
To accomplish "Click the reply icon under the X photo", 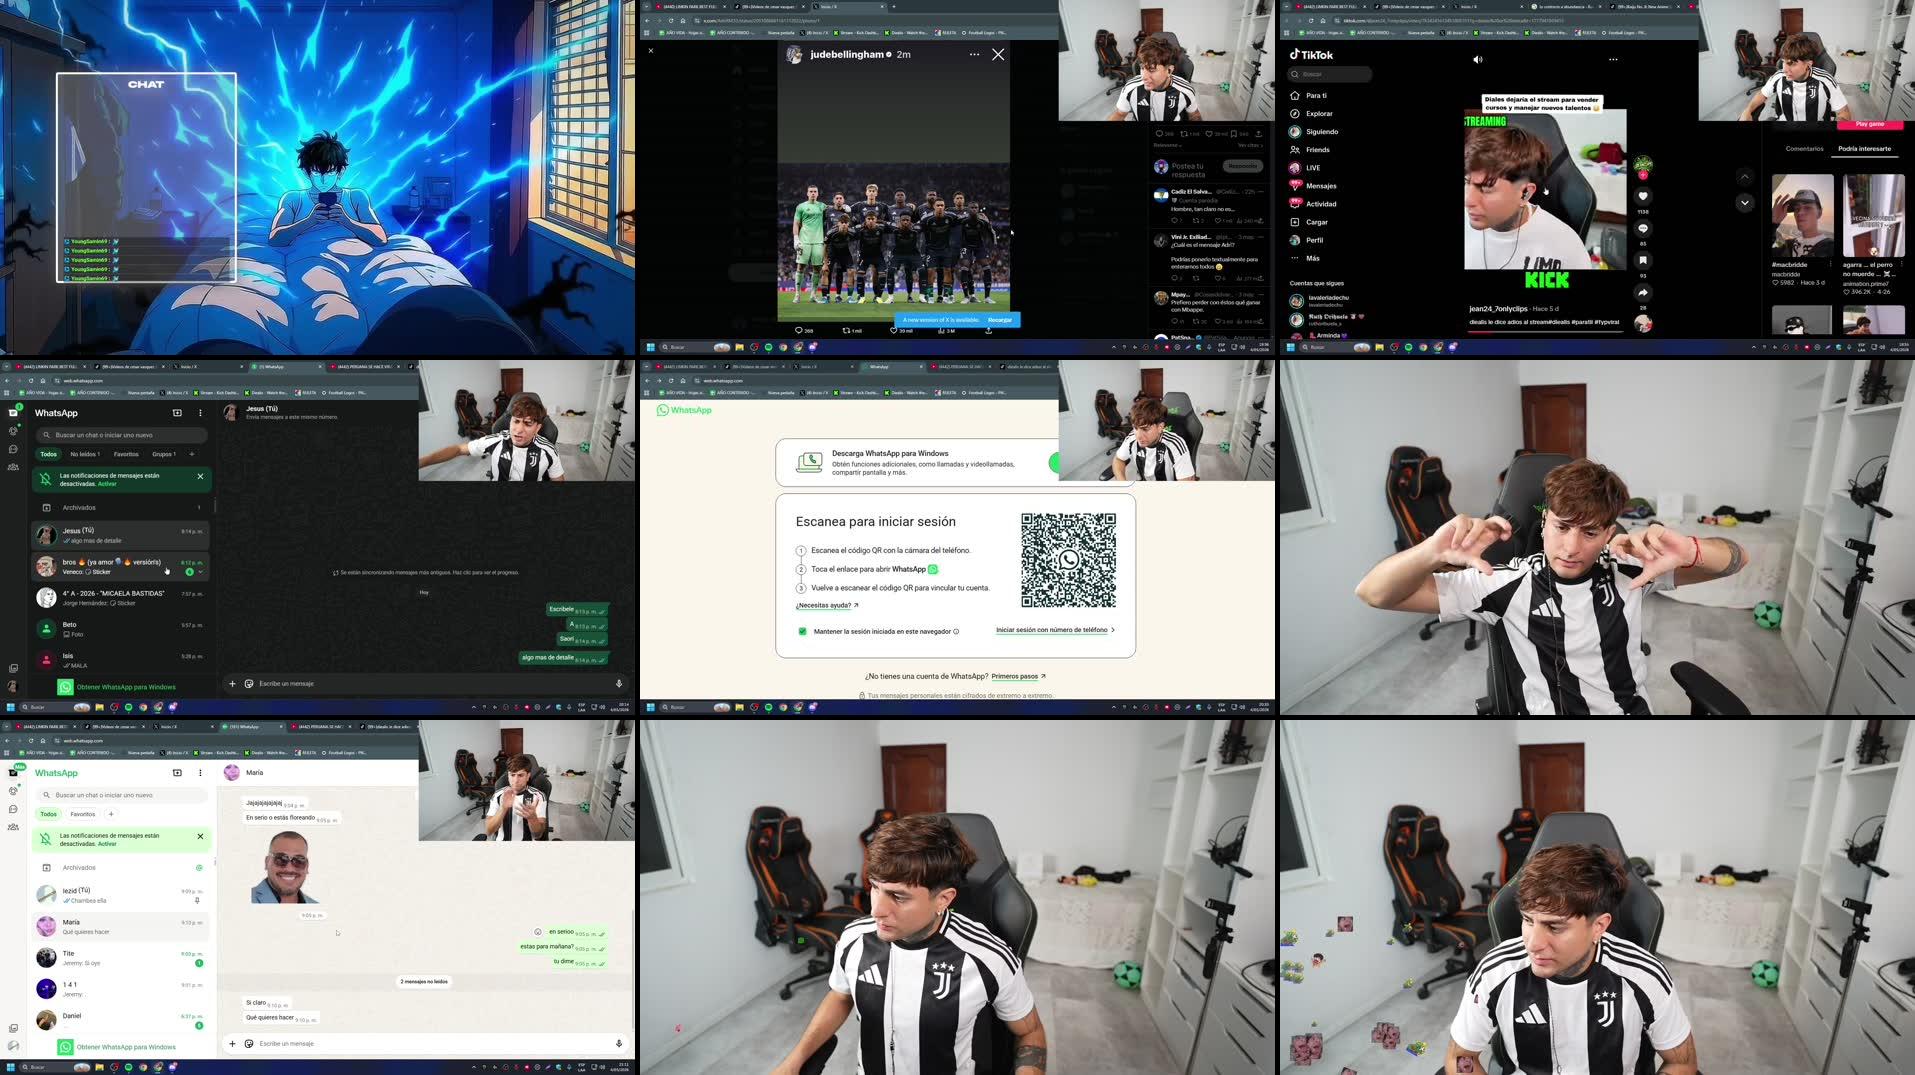I will [799, 330].
